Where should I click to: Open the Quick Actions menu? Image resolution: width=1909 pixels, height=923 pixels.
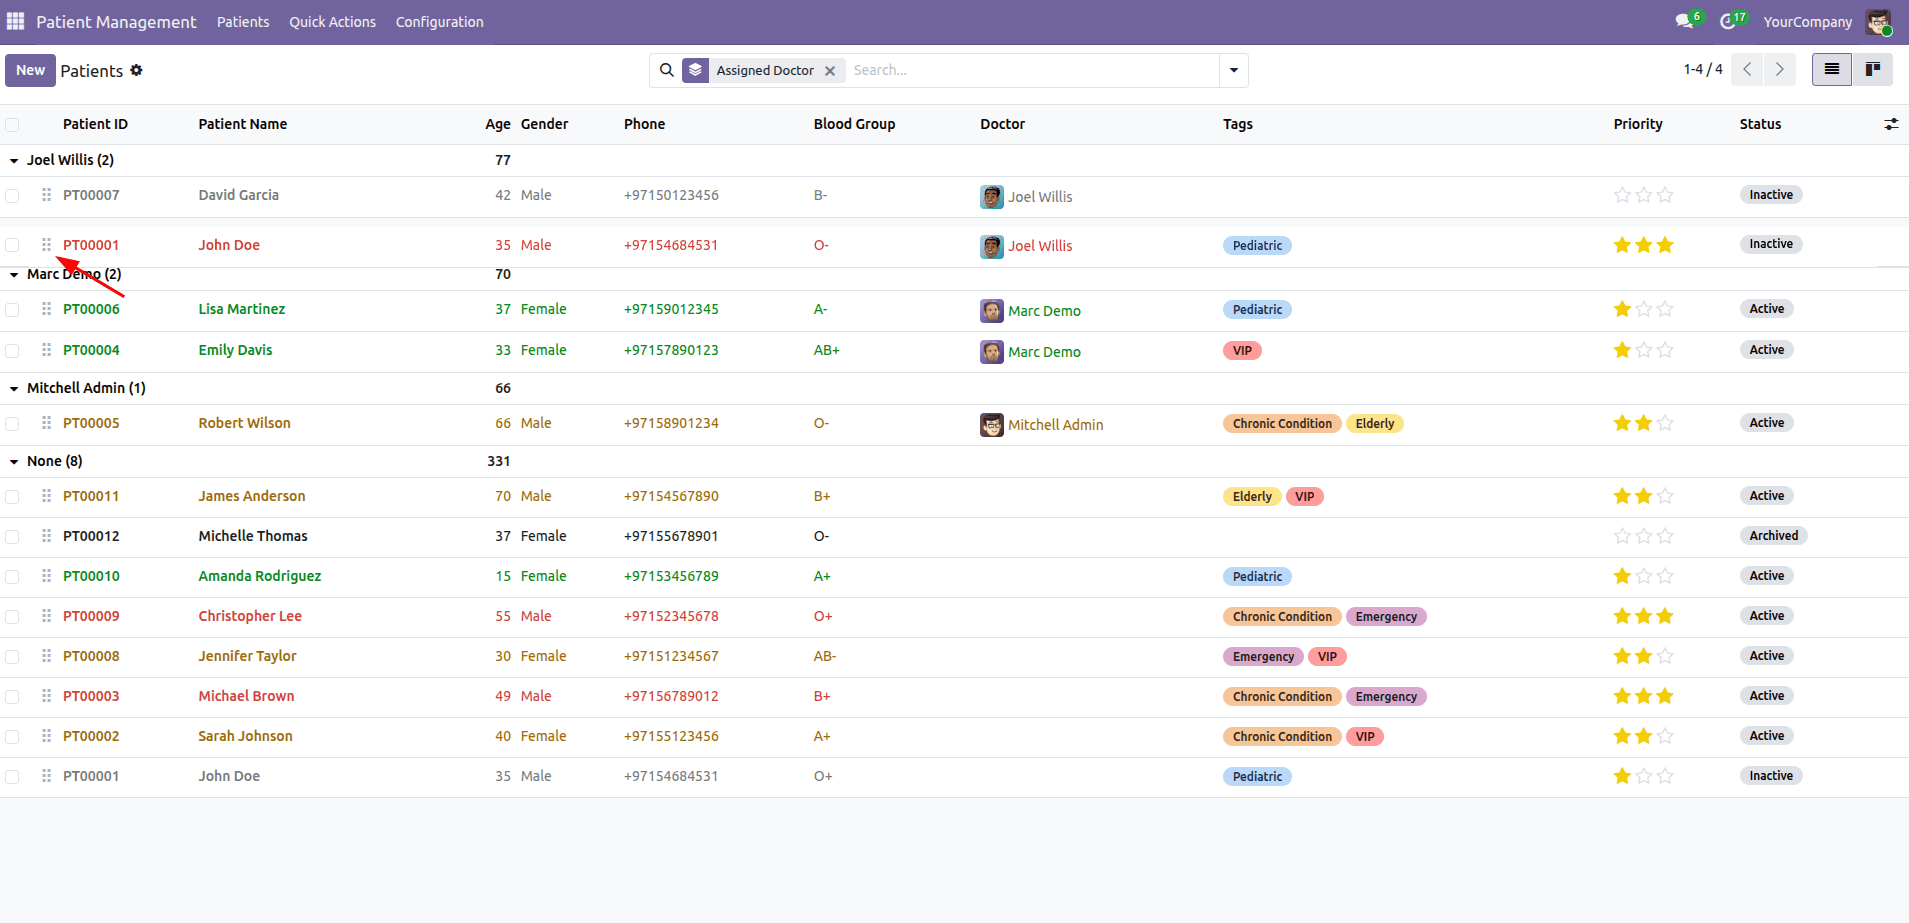coord(332,22)
